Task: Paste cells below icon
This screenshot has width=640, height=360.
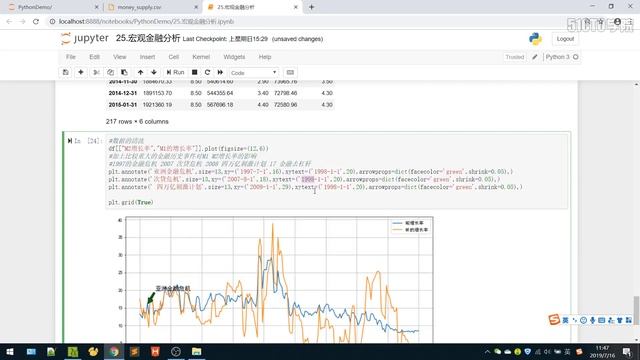Action: point(124,72)
